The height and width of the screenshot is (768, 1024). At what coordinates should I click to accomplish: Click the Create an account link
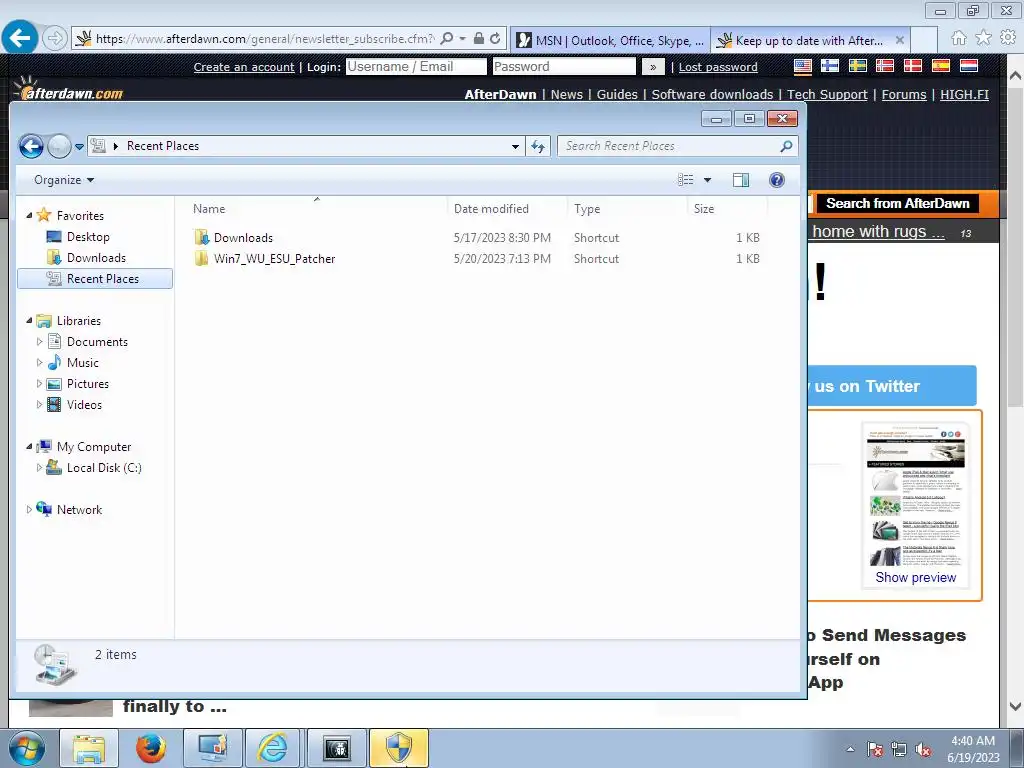244,67
